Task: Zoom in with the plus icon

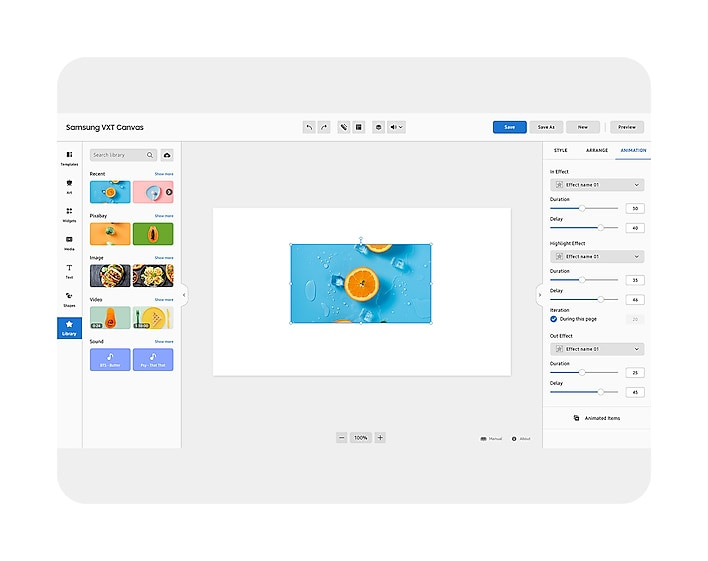Action: pyautogui.click(x=380, y=437)
